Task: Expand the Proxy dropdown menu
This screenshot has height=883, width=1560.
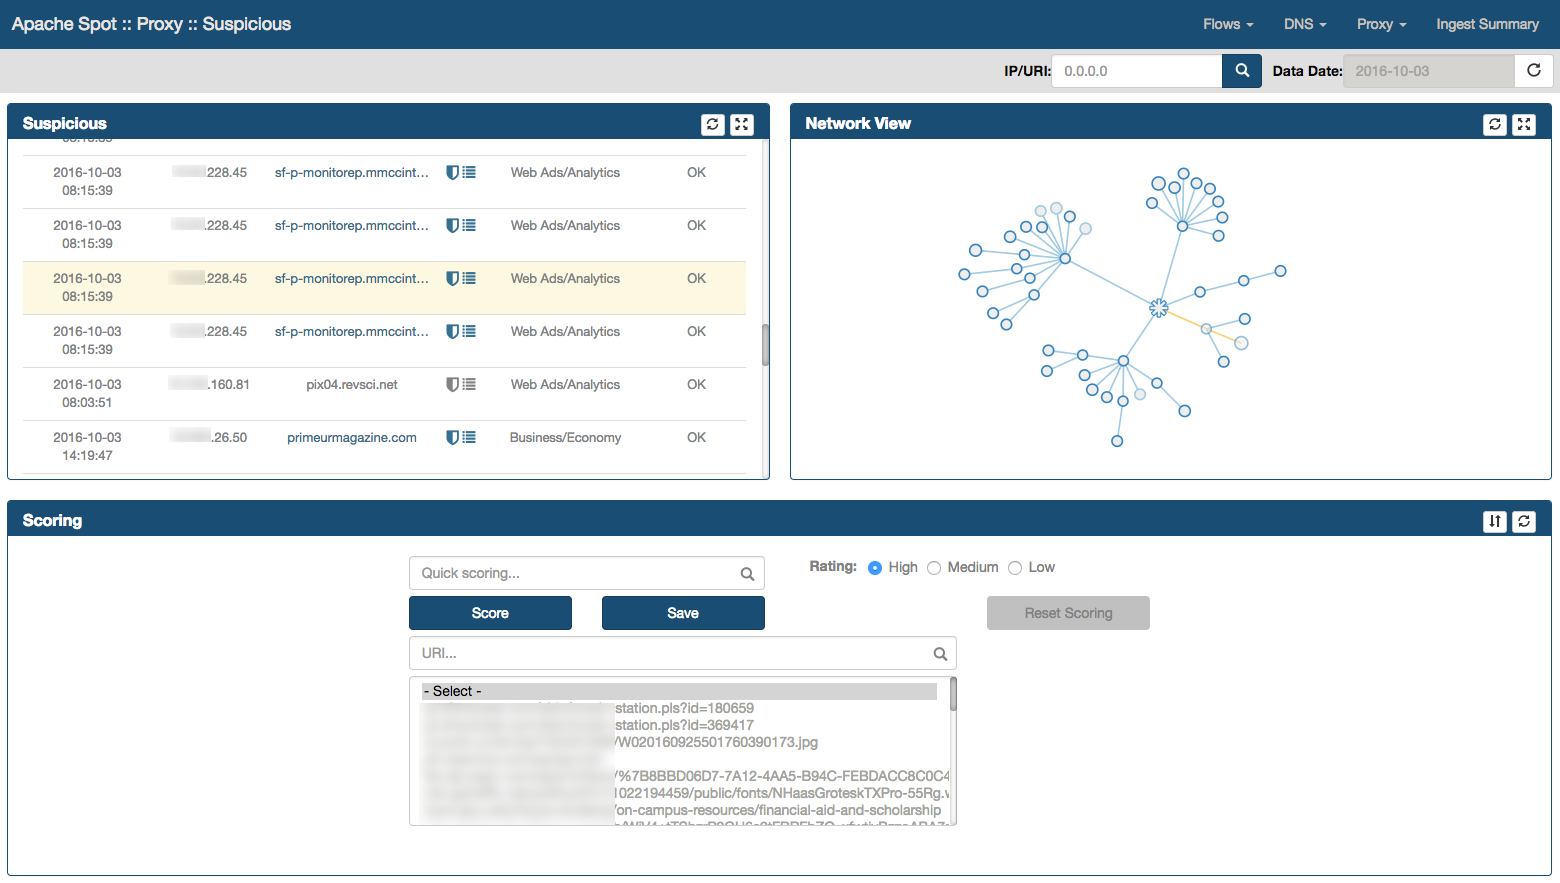Action: pos(1380,24)
